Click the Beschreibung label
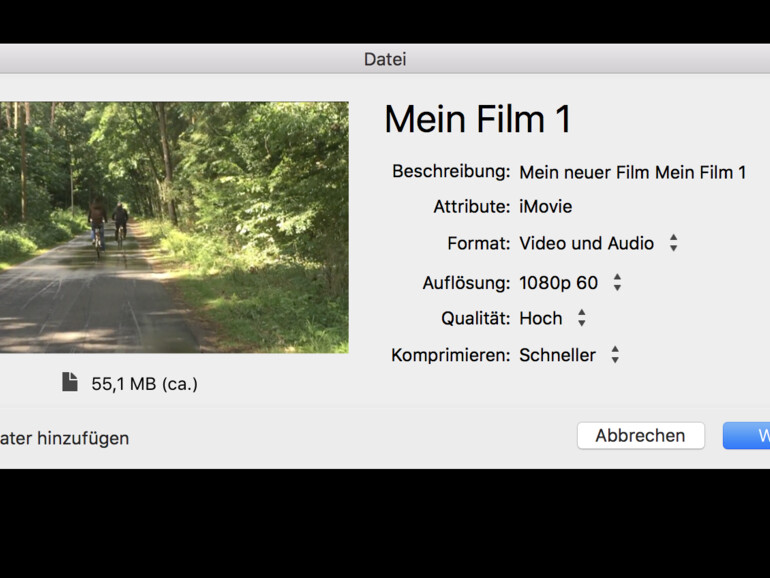Screen dimensions: 770x578 (451, 172)
